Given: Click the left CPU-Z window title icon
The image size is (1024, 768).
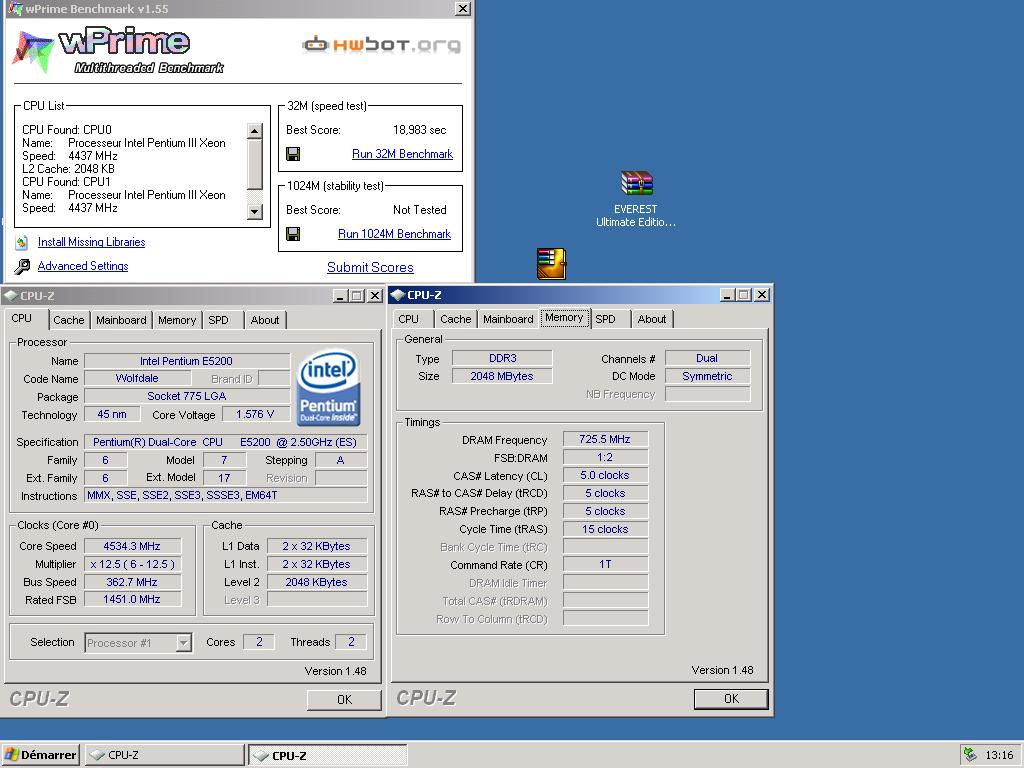Looking at the screenshot, I should click(10, 295).
